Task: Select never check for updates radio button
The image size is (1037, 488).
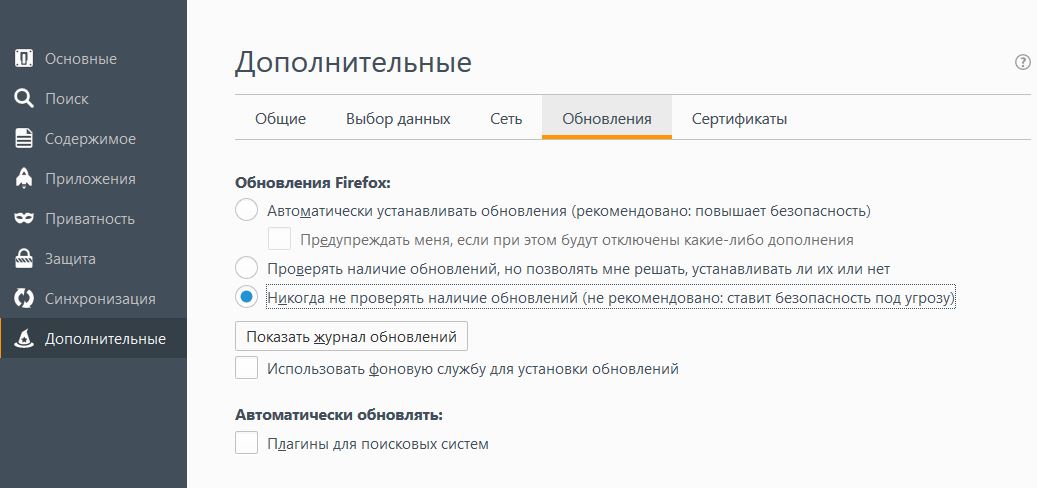Action: coord(246,297)
